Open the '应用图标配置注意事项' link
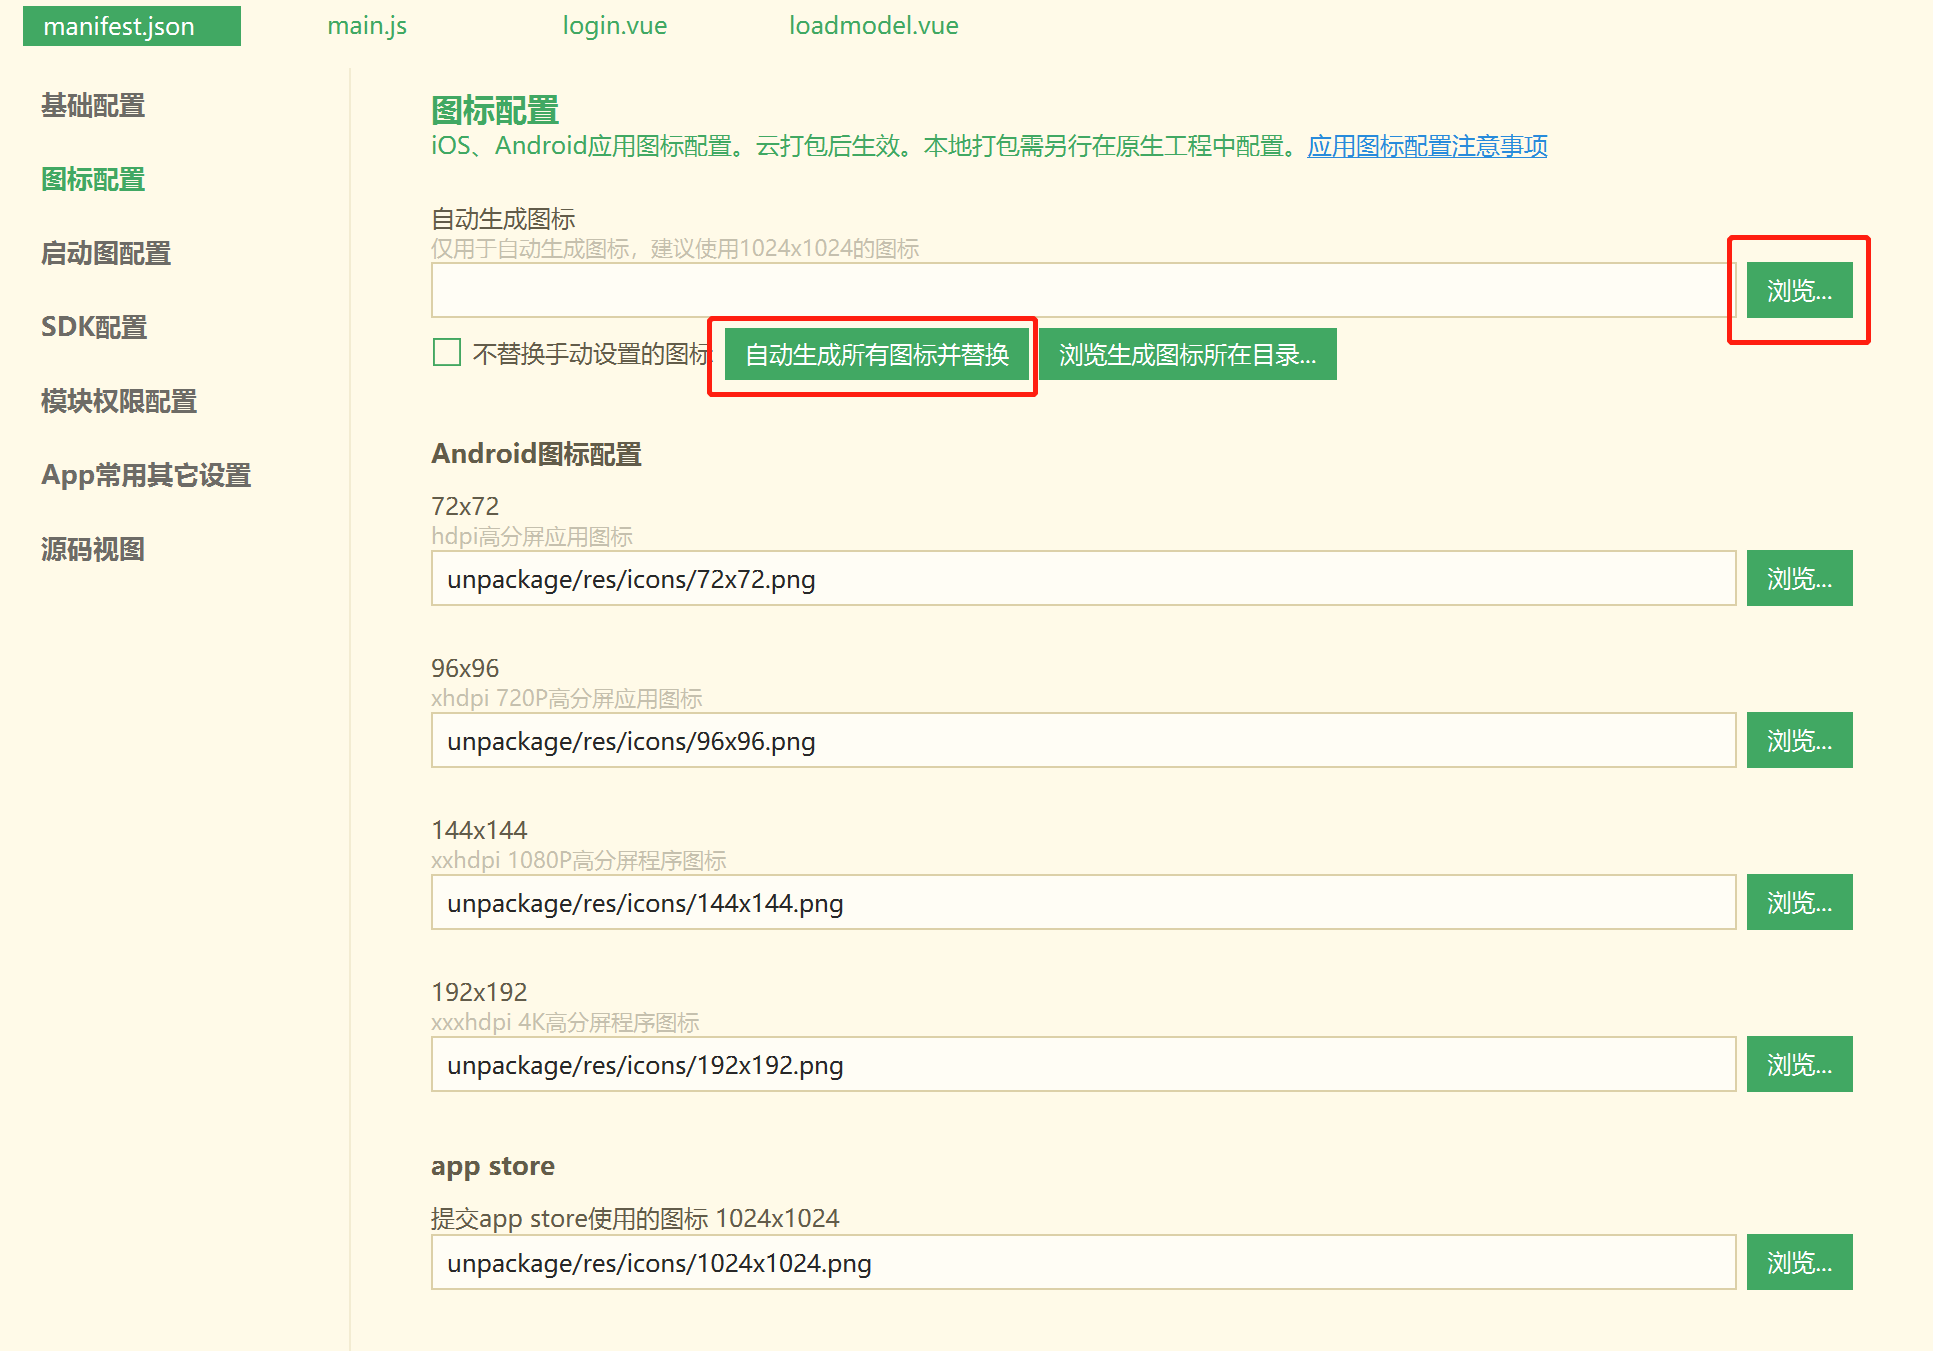This screenshot has height=1351, width=1933. 1426,147
